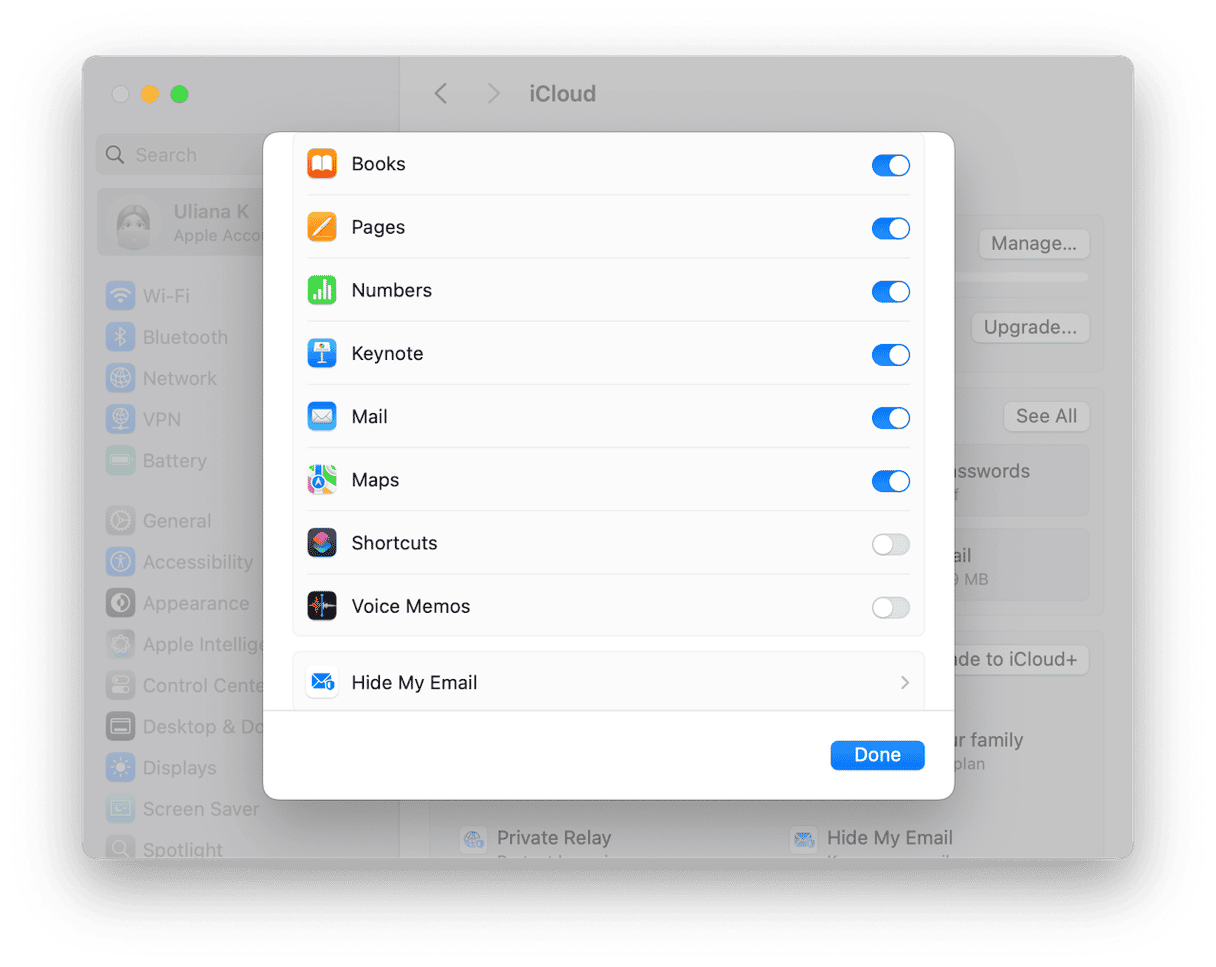Click the Wi-Fi icon in sidebar
Image resolution: width=1216 pixels, height=967 pixels.
coord(120,296)
